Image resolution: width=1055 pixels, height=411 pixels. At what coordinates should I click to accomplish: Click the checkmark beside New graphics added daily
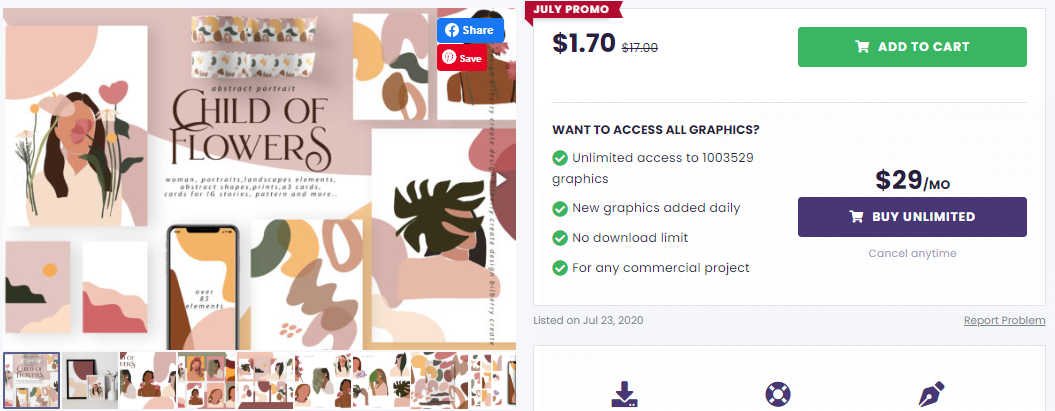[559, 208]
